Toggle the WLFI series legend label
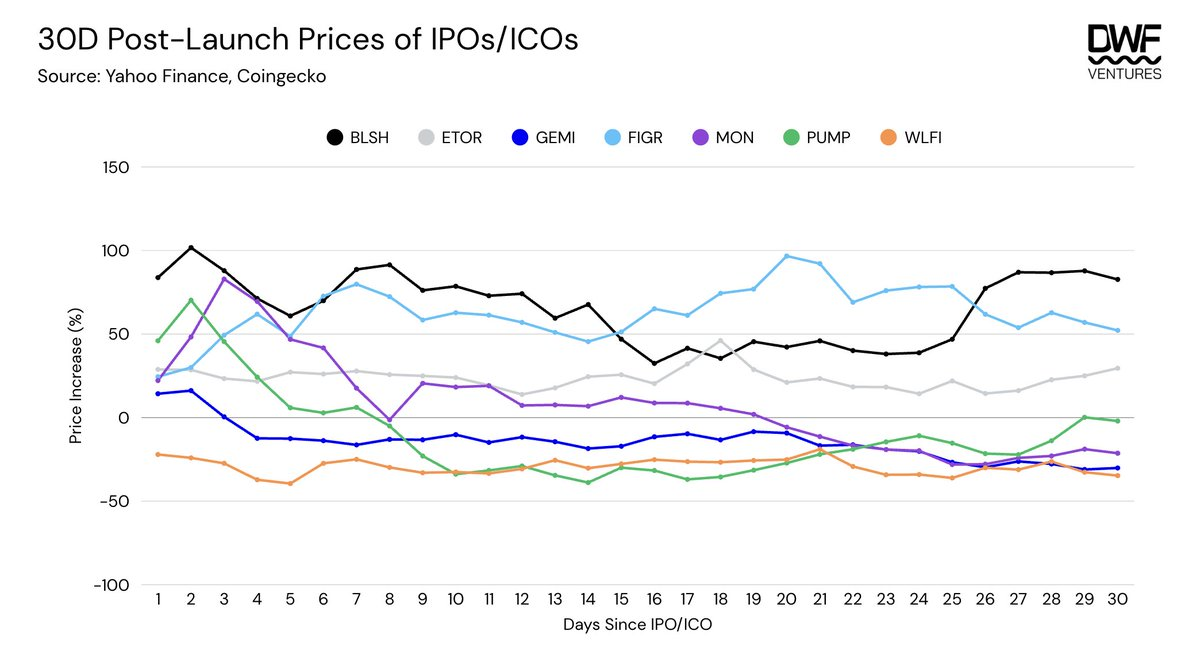This screenshot has height=654, width=1200. click(922, 137)
